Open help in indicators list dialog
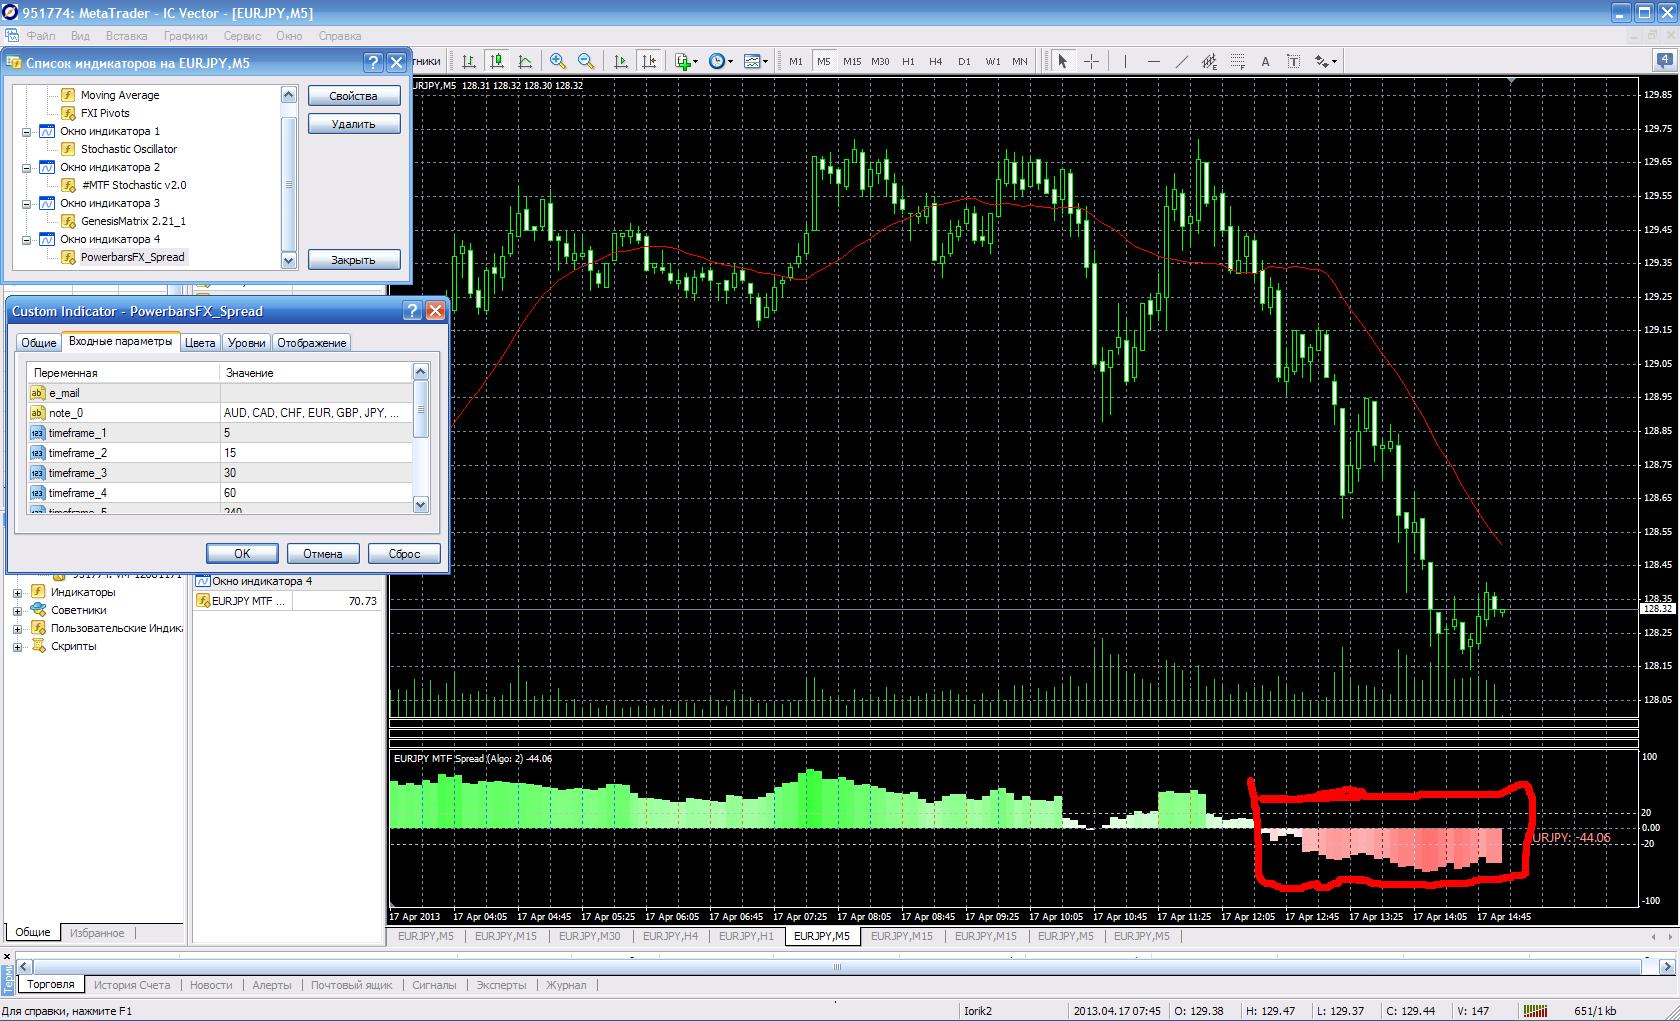The height and width of the screenshot is (1021, 1680). [x=373, y=63]
